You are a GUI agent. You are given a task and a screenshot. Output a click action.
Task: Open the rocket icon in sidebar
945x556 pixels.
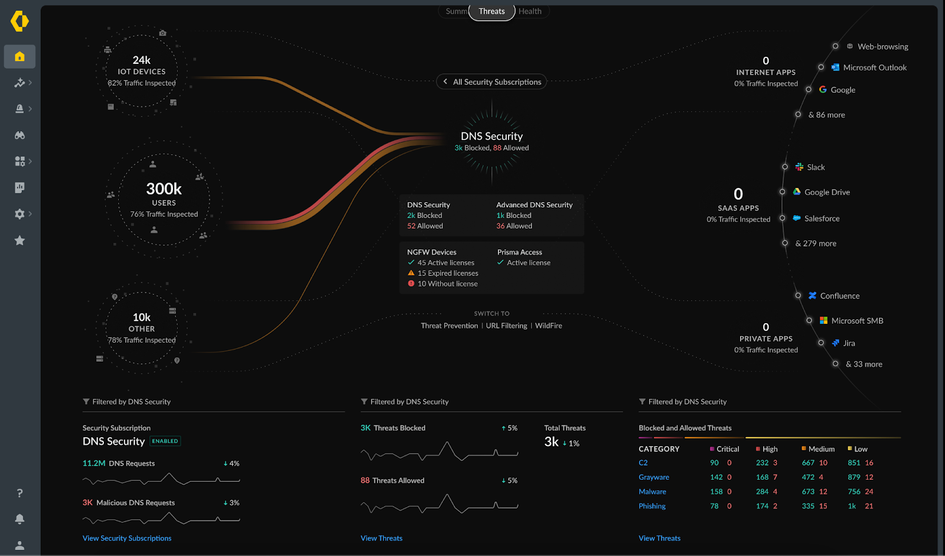click(19, 83)
